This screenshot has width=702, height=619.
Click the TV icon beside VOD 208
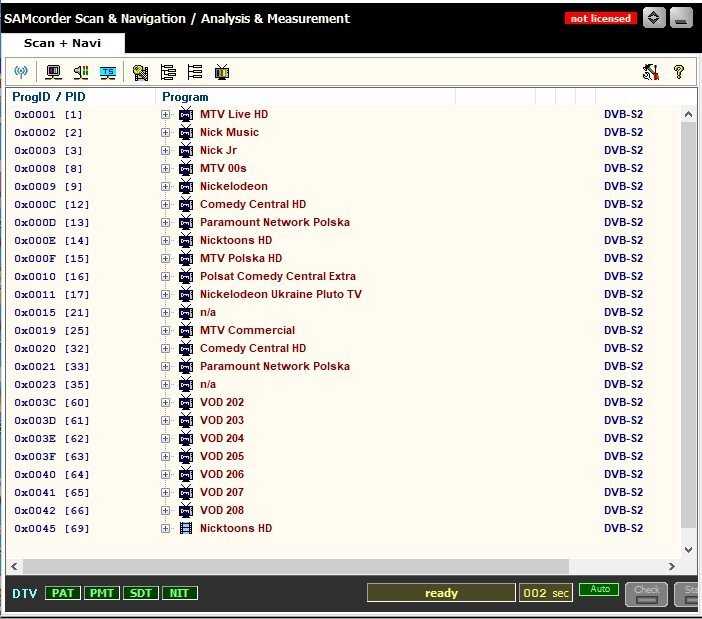(186, 510)
